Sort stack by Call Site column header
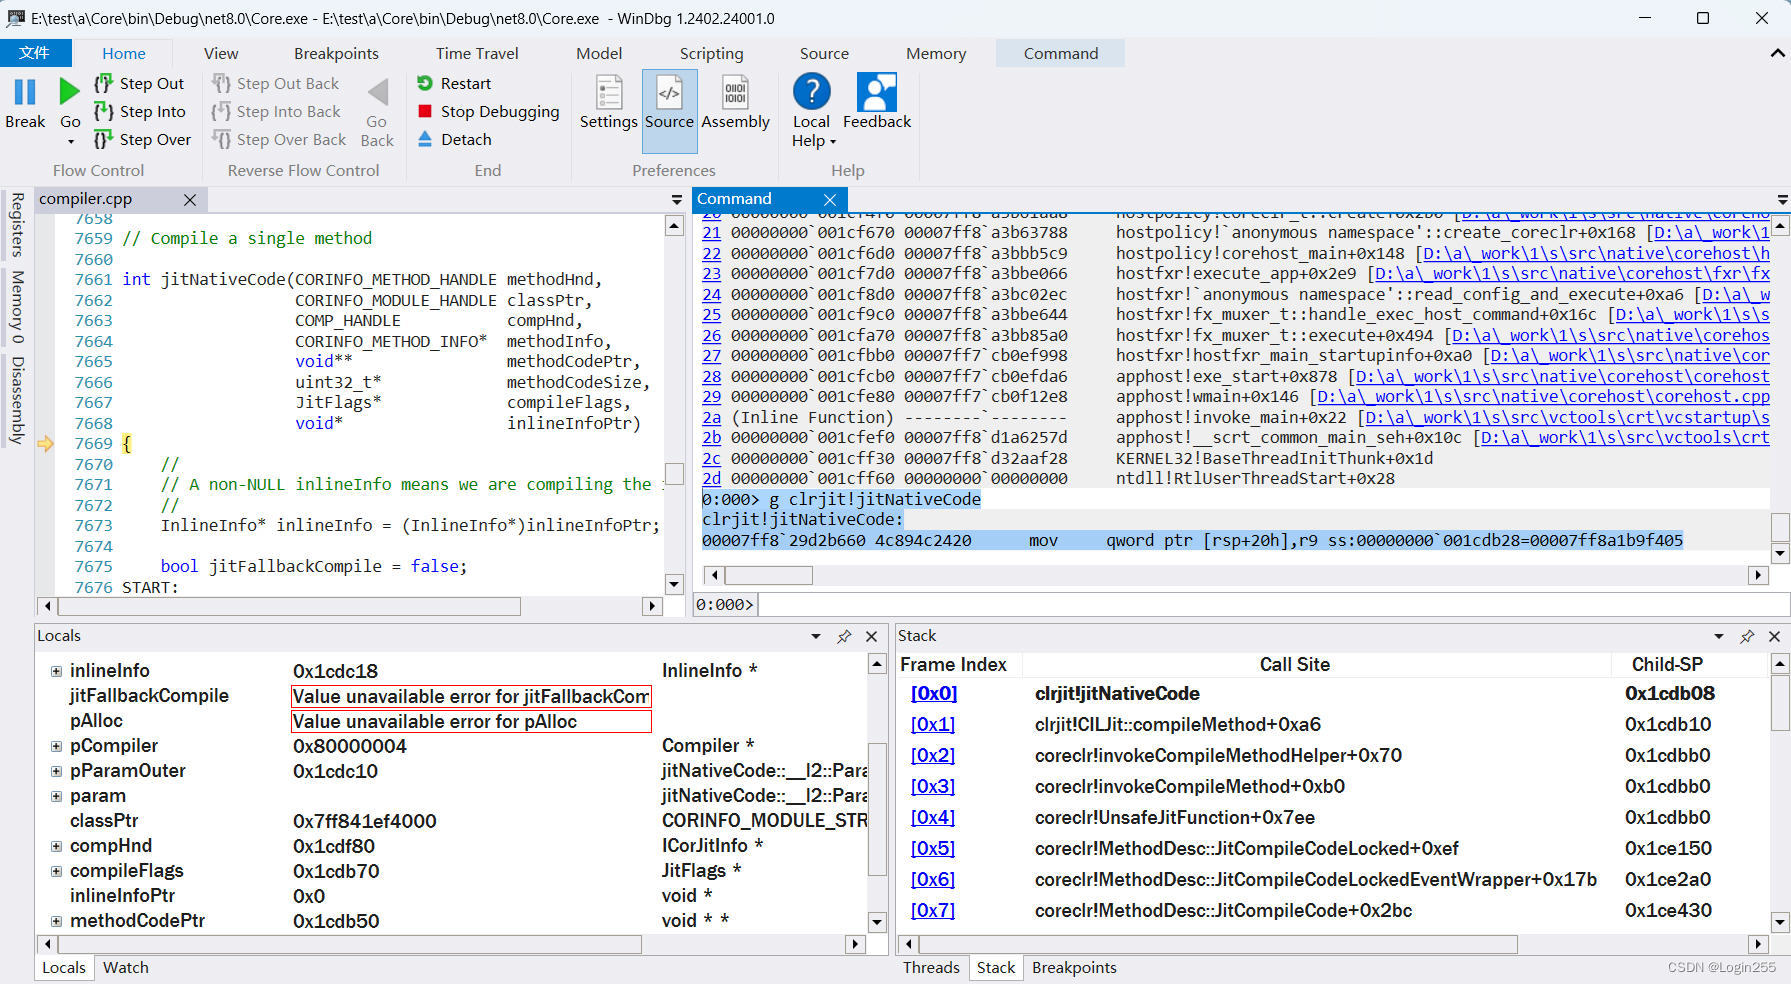 coord(1294,665)
